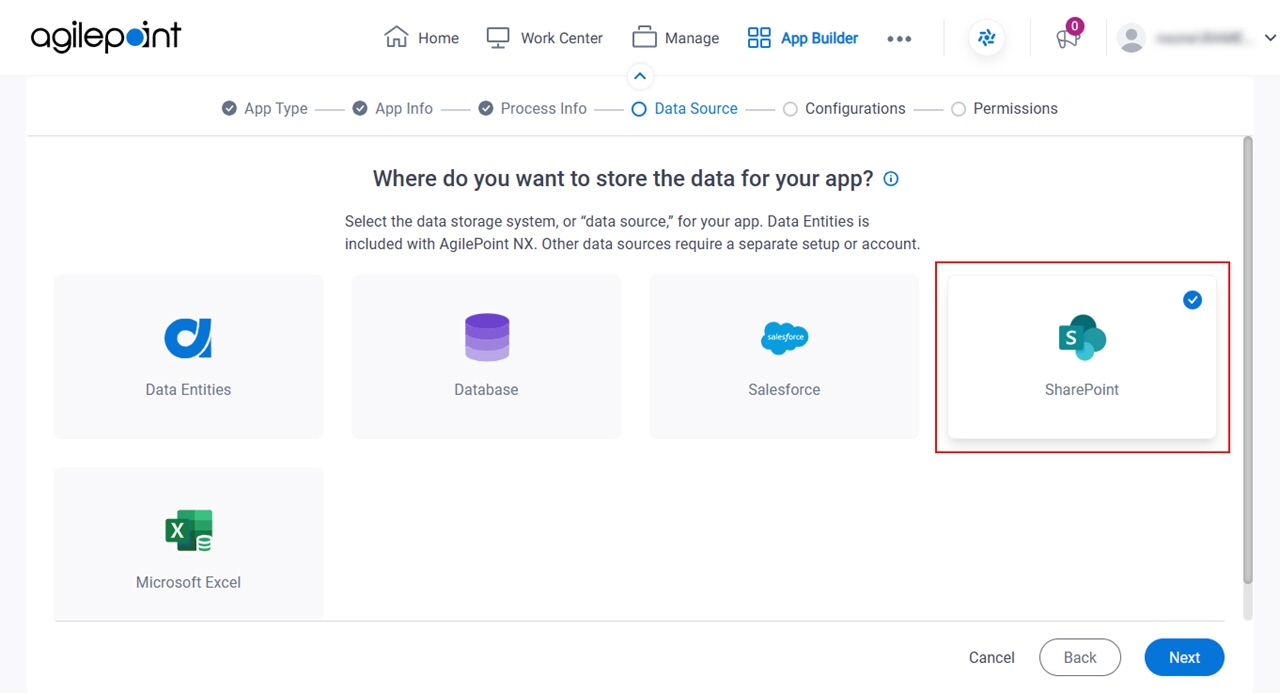1280x693 pixels.
Task: Click the SharePoint label text
Action: 1082,390
